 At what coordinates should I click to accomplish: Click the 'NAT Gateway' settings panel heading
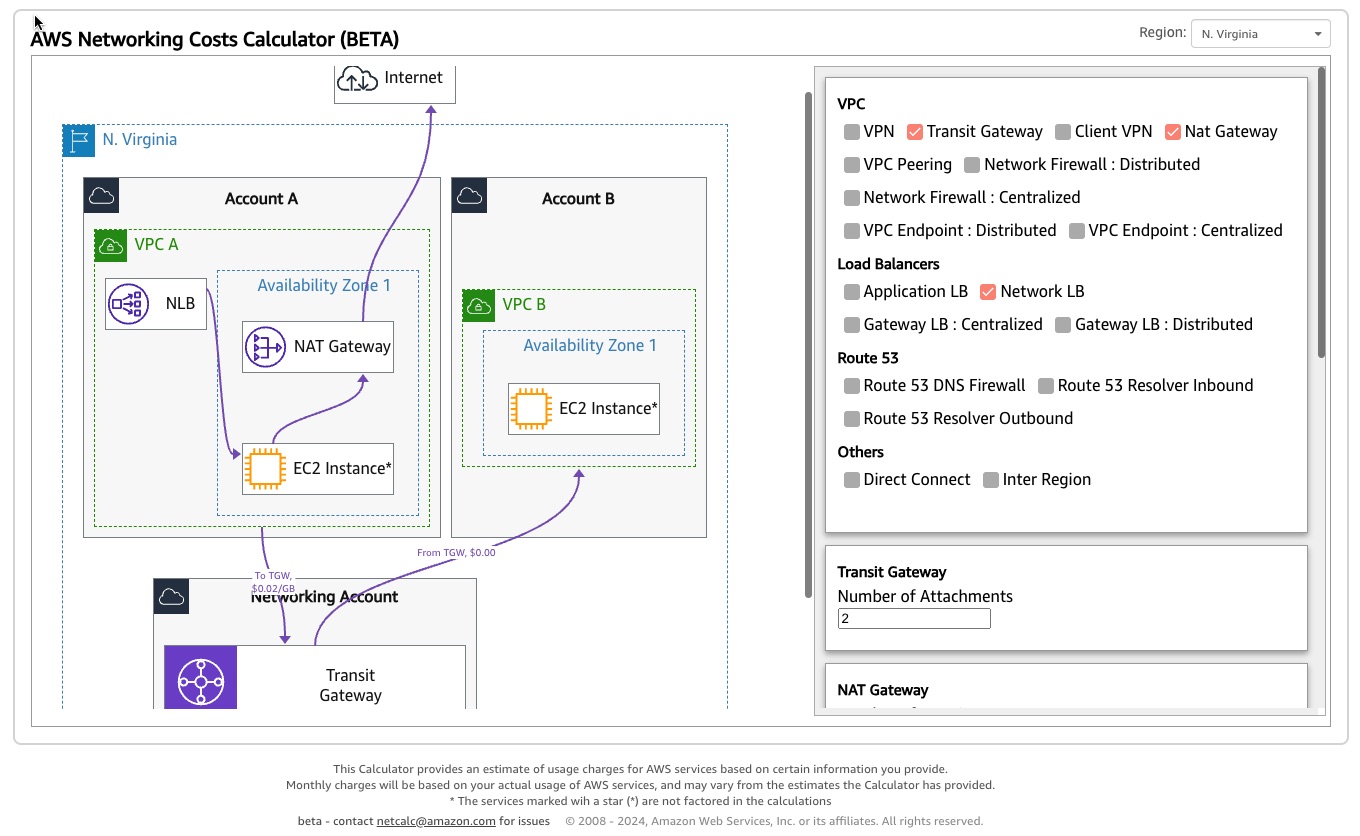[x=883, y=691]
